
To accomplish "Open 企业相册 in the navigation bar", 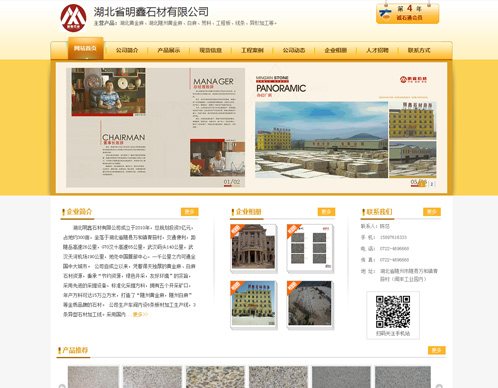I will (336, 50).
